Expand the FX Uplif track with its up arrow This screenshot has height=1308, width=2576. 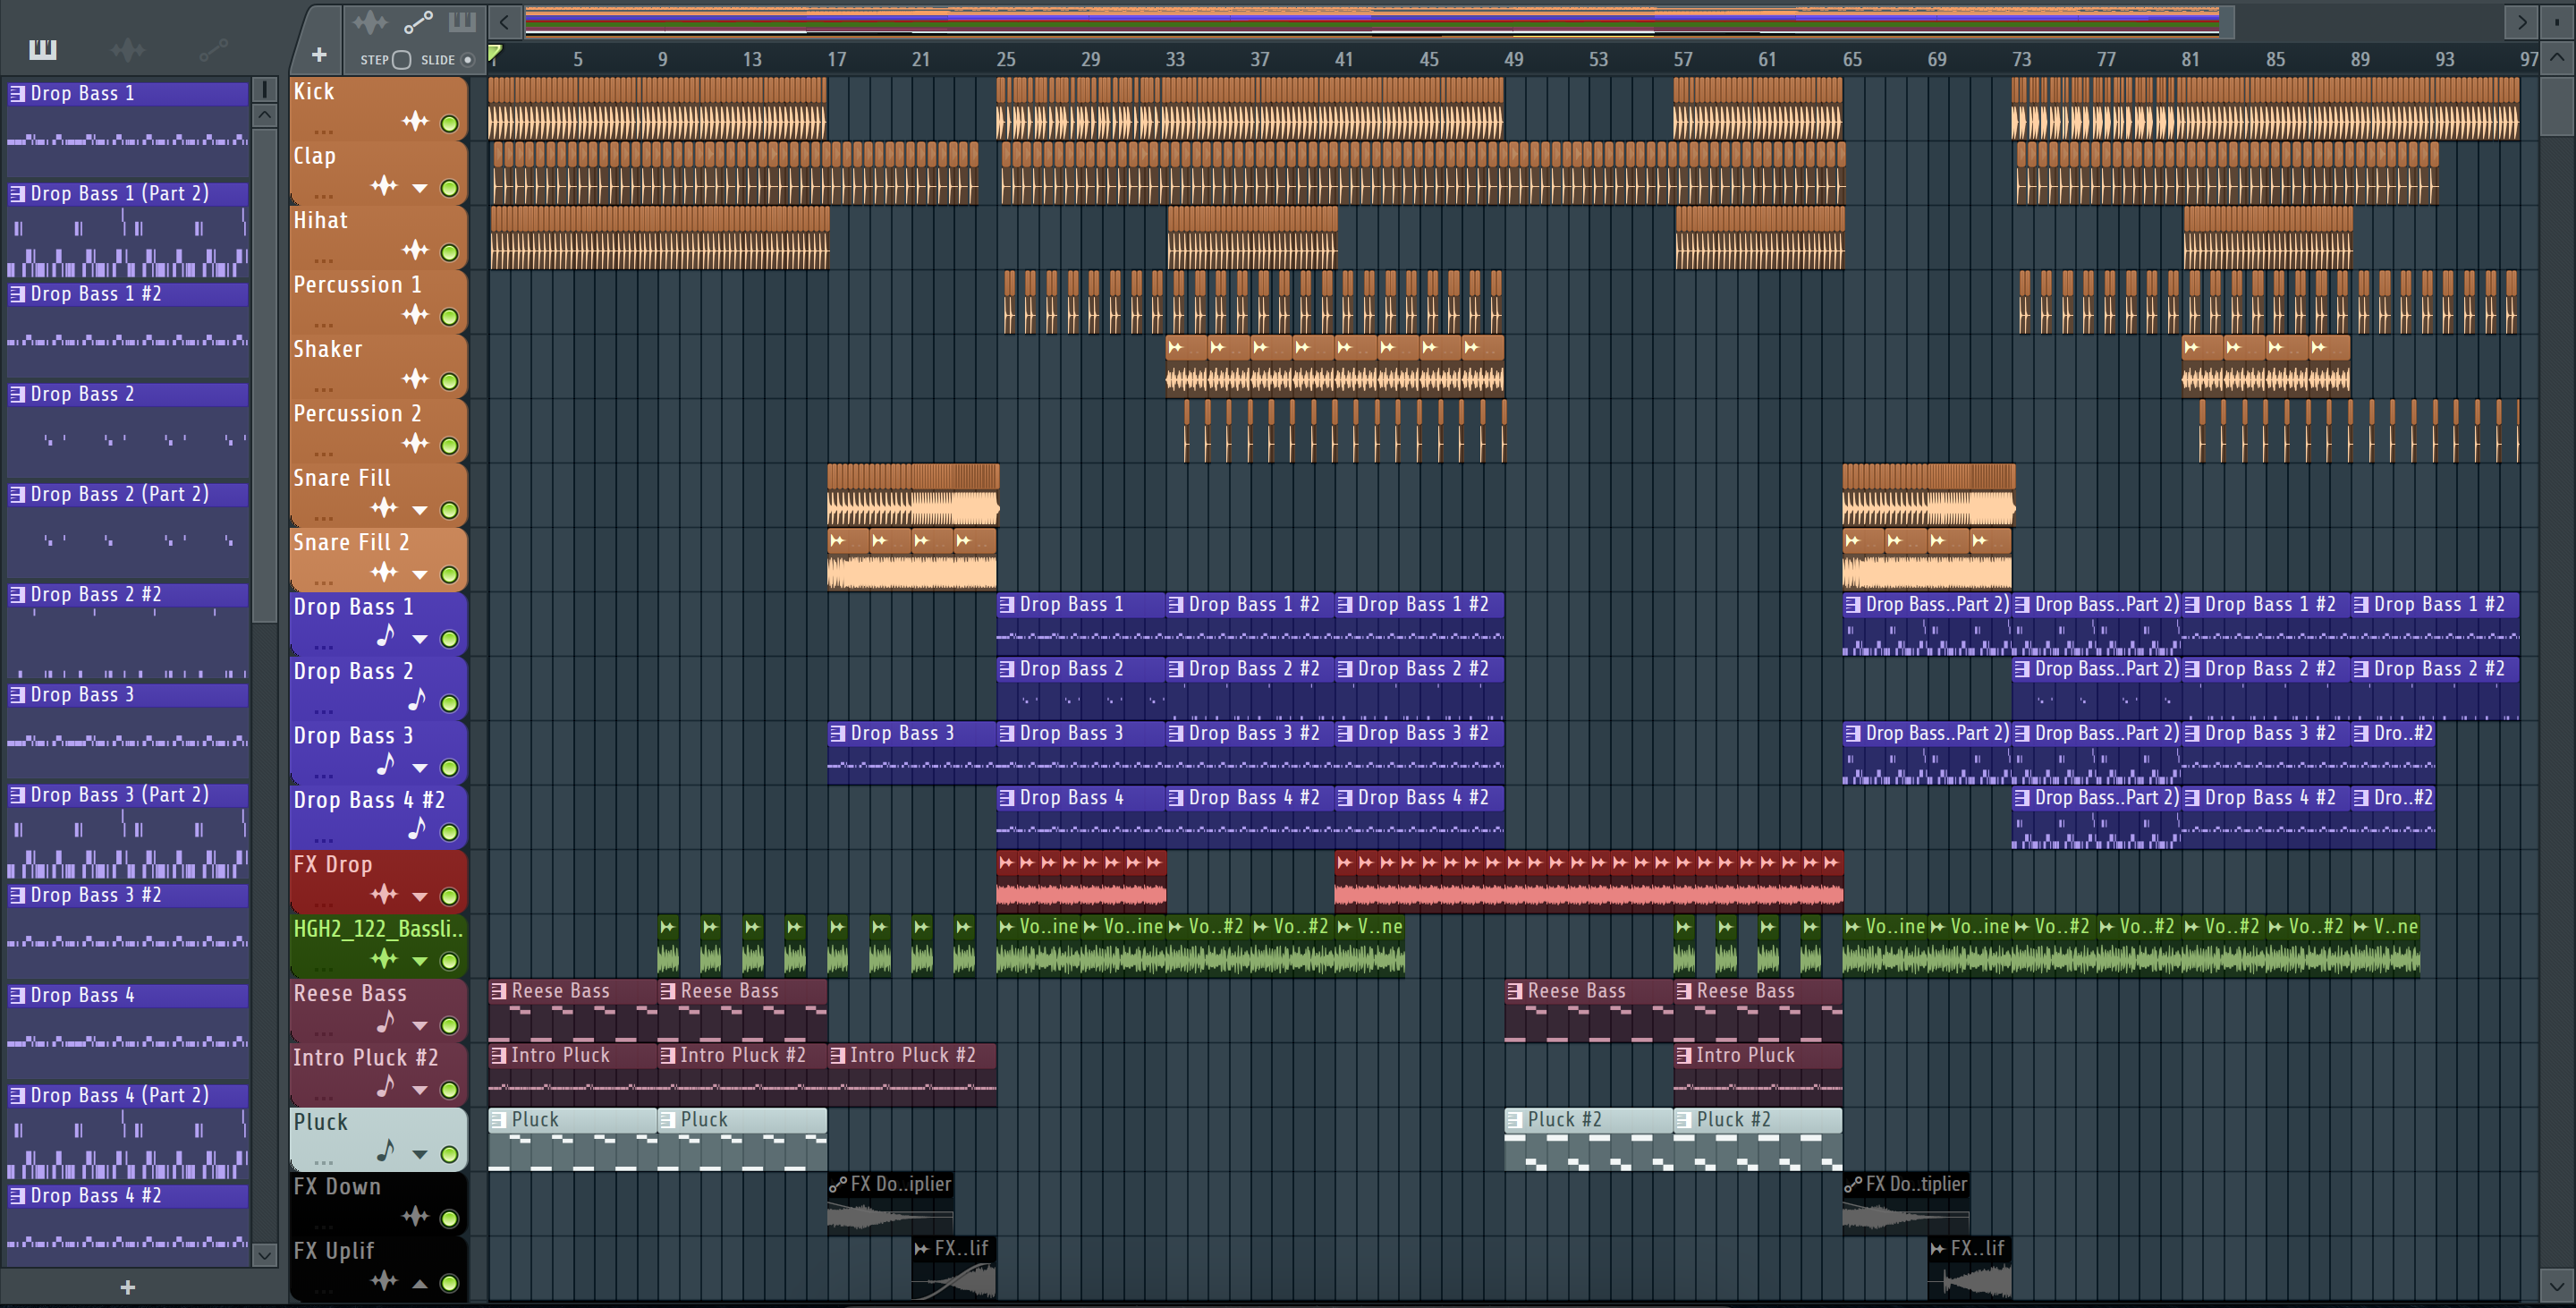[420, 1283]
